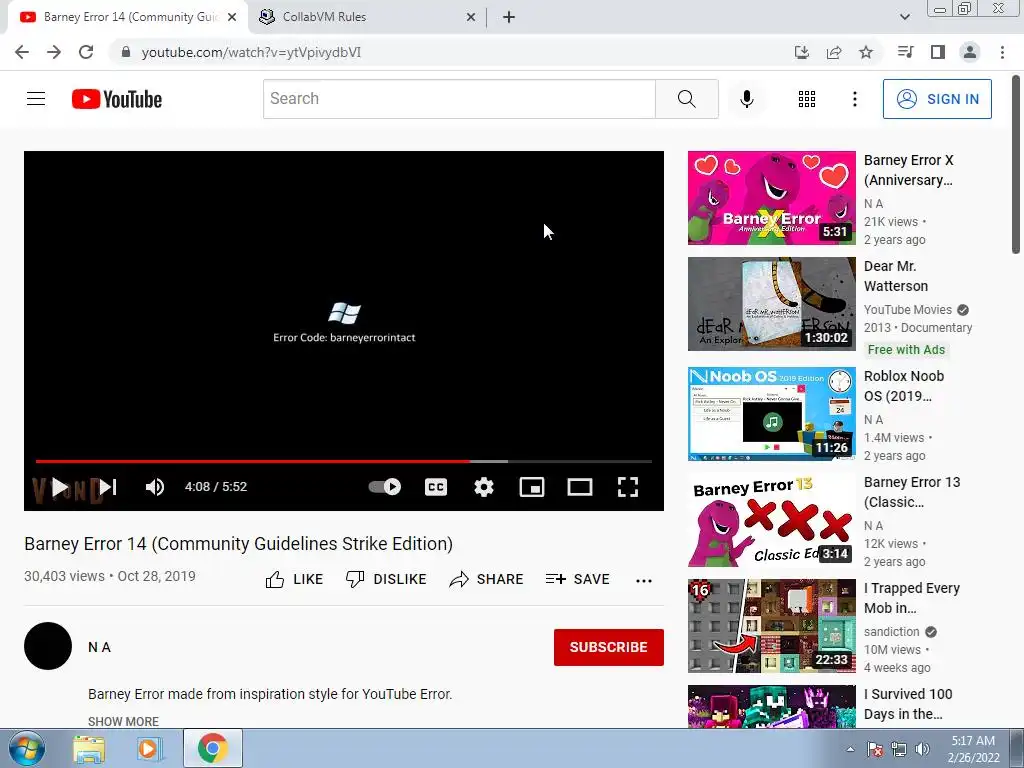The height and width of the screenshot is (768, 1024).
Task: Click the N A channel name link
Action: 99,647
